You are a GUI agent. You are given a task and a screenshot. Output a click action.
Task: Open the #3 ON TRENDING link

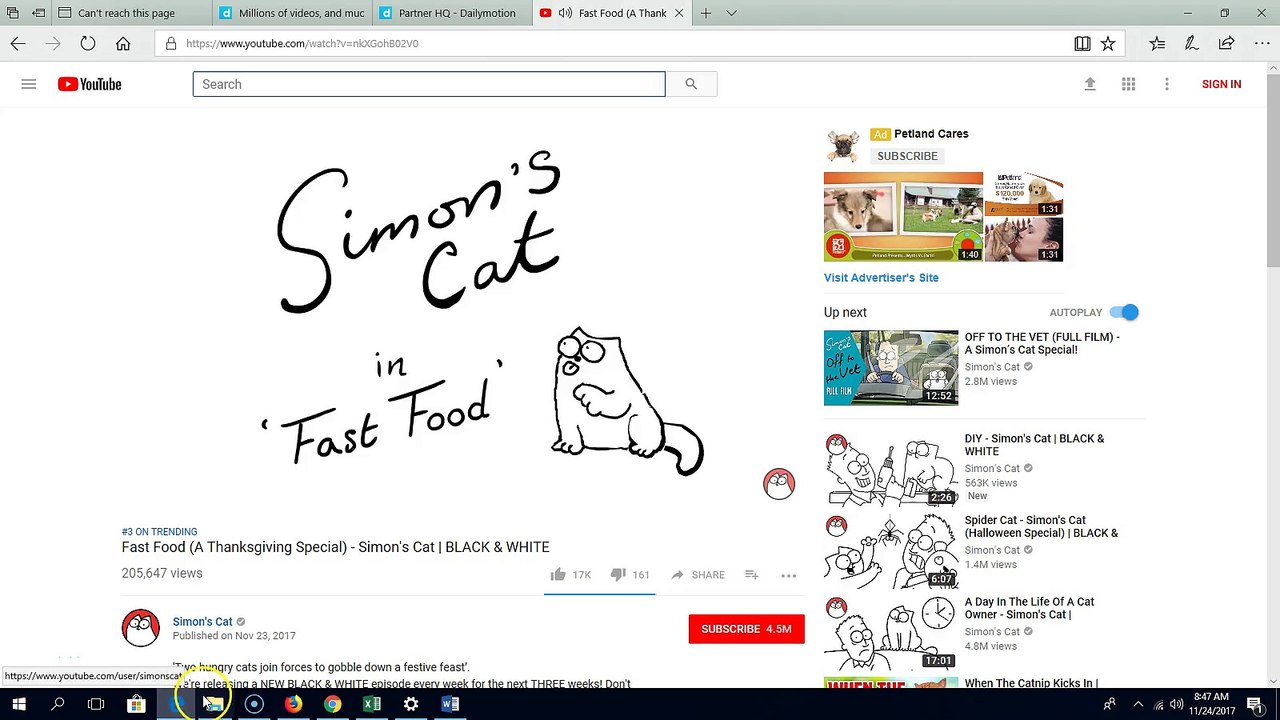pyautogui.click(x=159, y=532)
